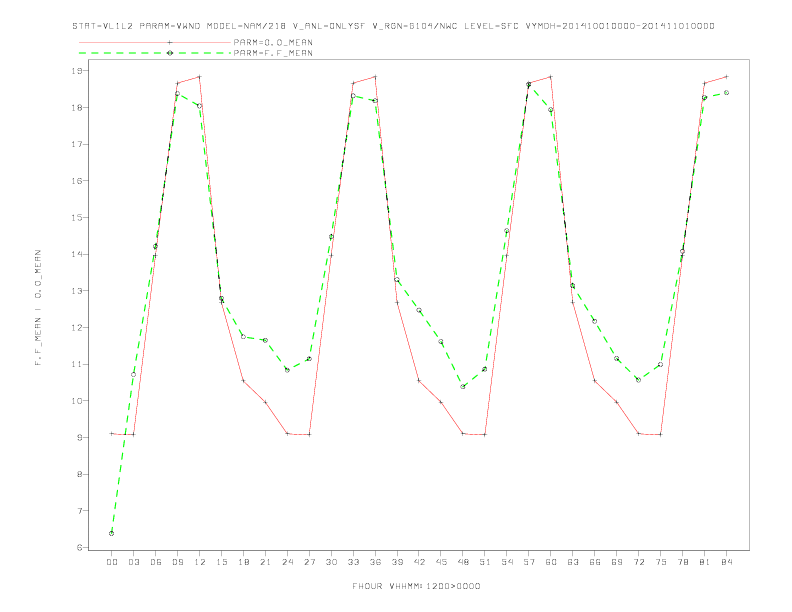Screen dimensions: 792x612
Task: Click x-axis forecast hour label 27
Action: tap(309, 562)
